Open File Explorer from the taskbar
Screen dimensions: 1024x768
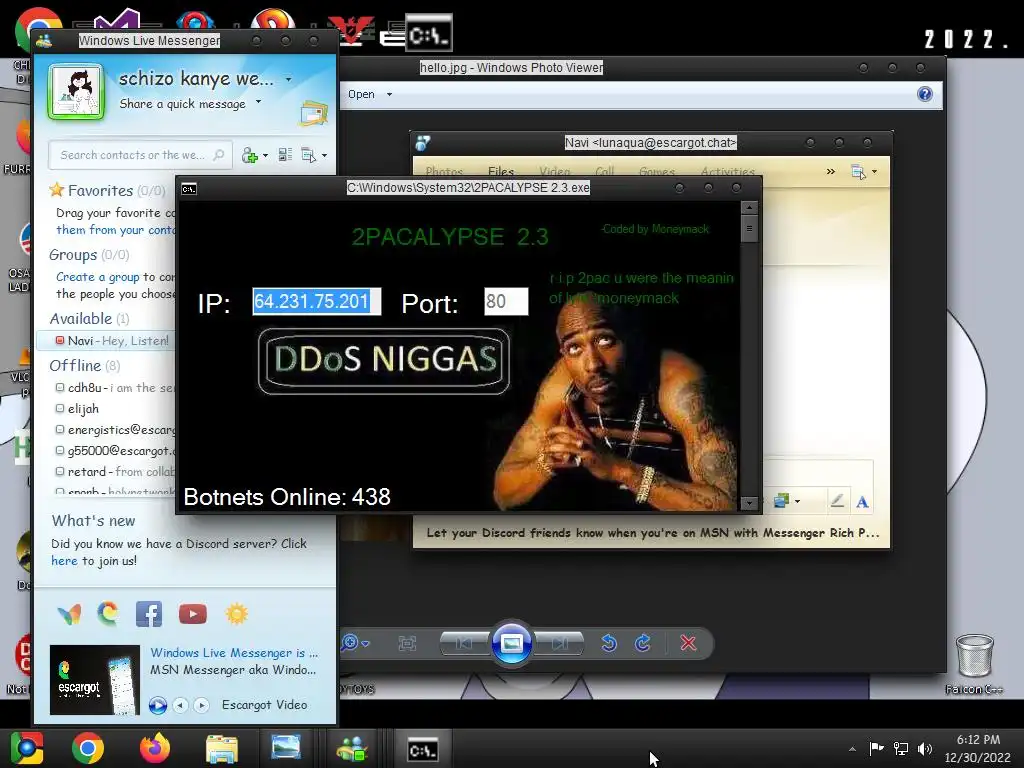point(221,748)
